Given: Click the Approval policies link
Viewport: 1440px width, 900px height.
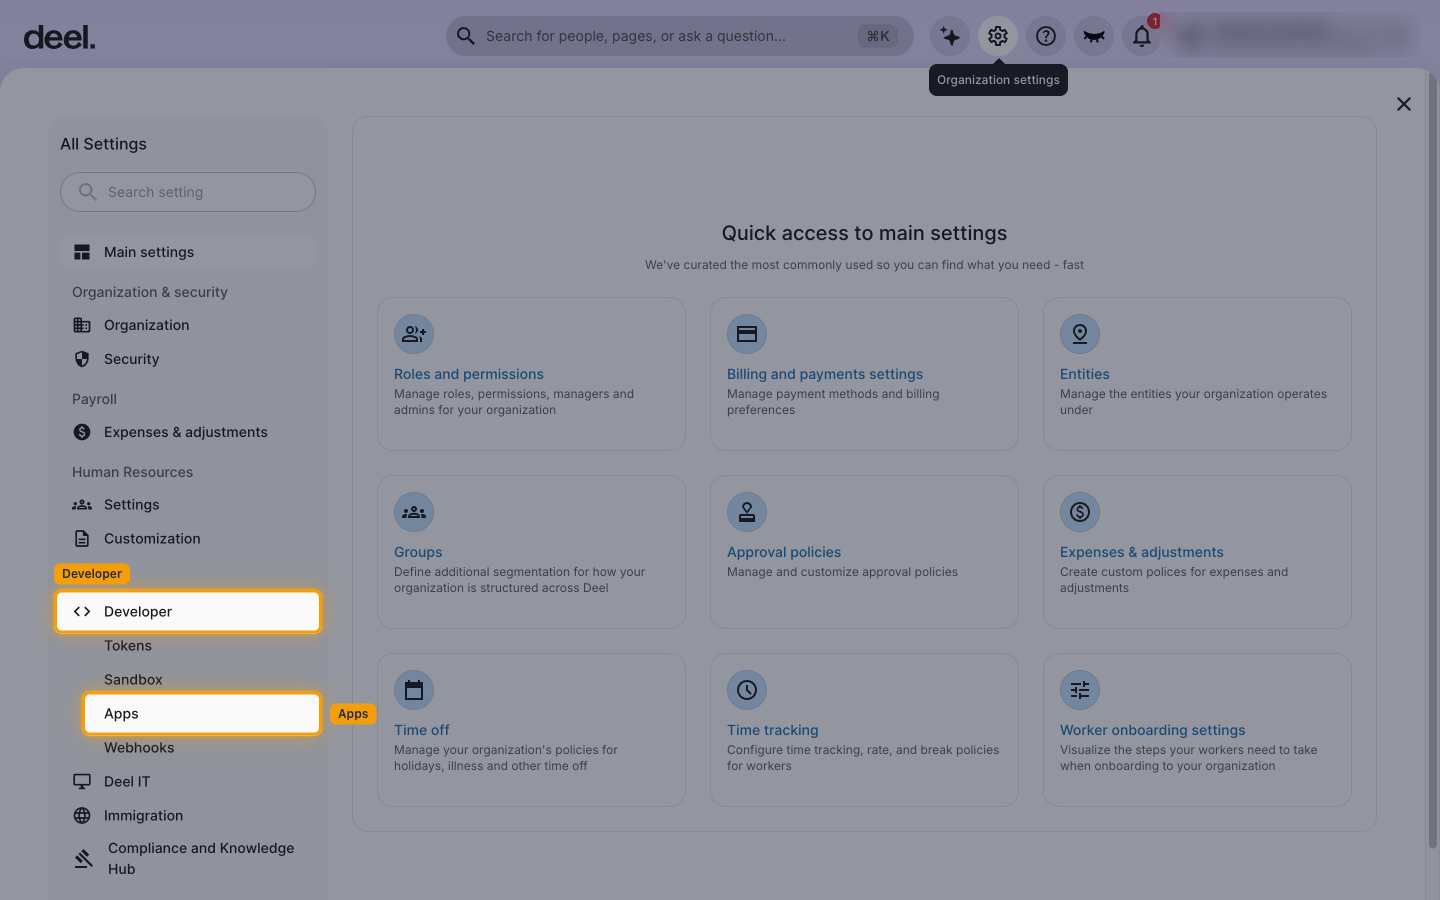Looking at the screenshot, I should click(x=784, y=552).
